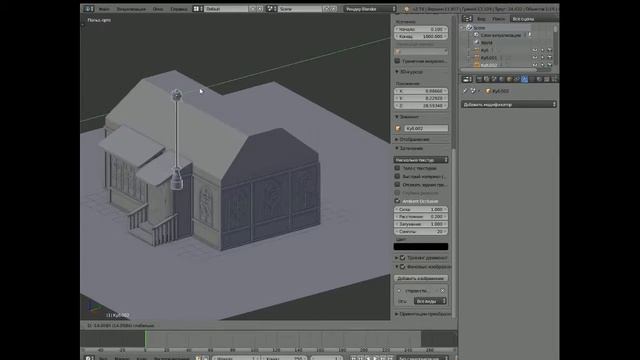This screenshot has width=640, height=360.
Task: Toggle renderability camera for Куб.001 in outliner
Action: 549,58
